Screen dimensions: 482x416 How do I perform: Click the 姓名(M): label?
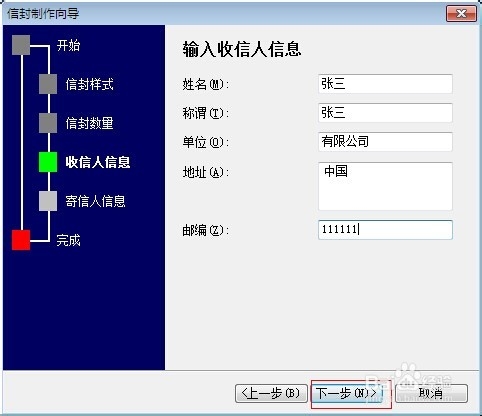coord(206,84)
